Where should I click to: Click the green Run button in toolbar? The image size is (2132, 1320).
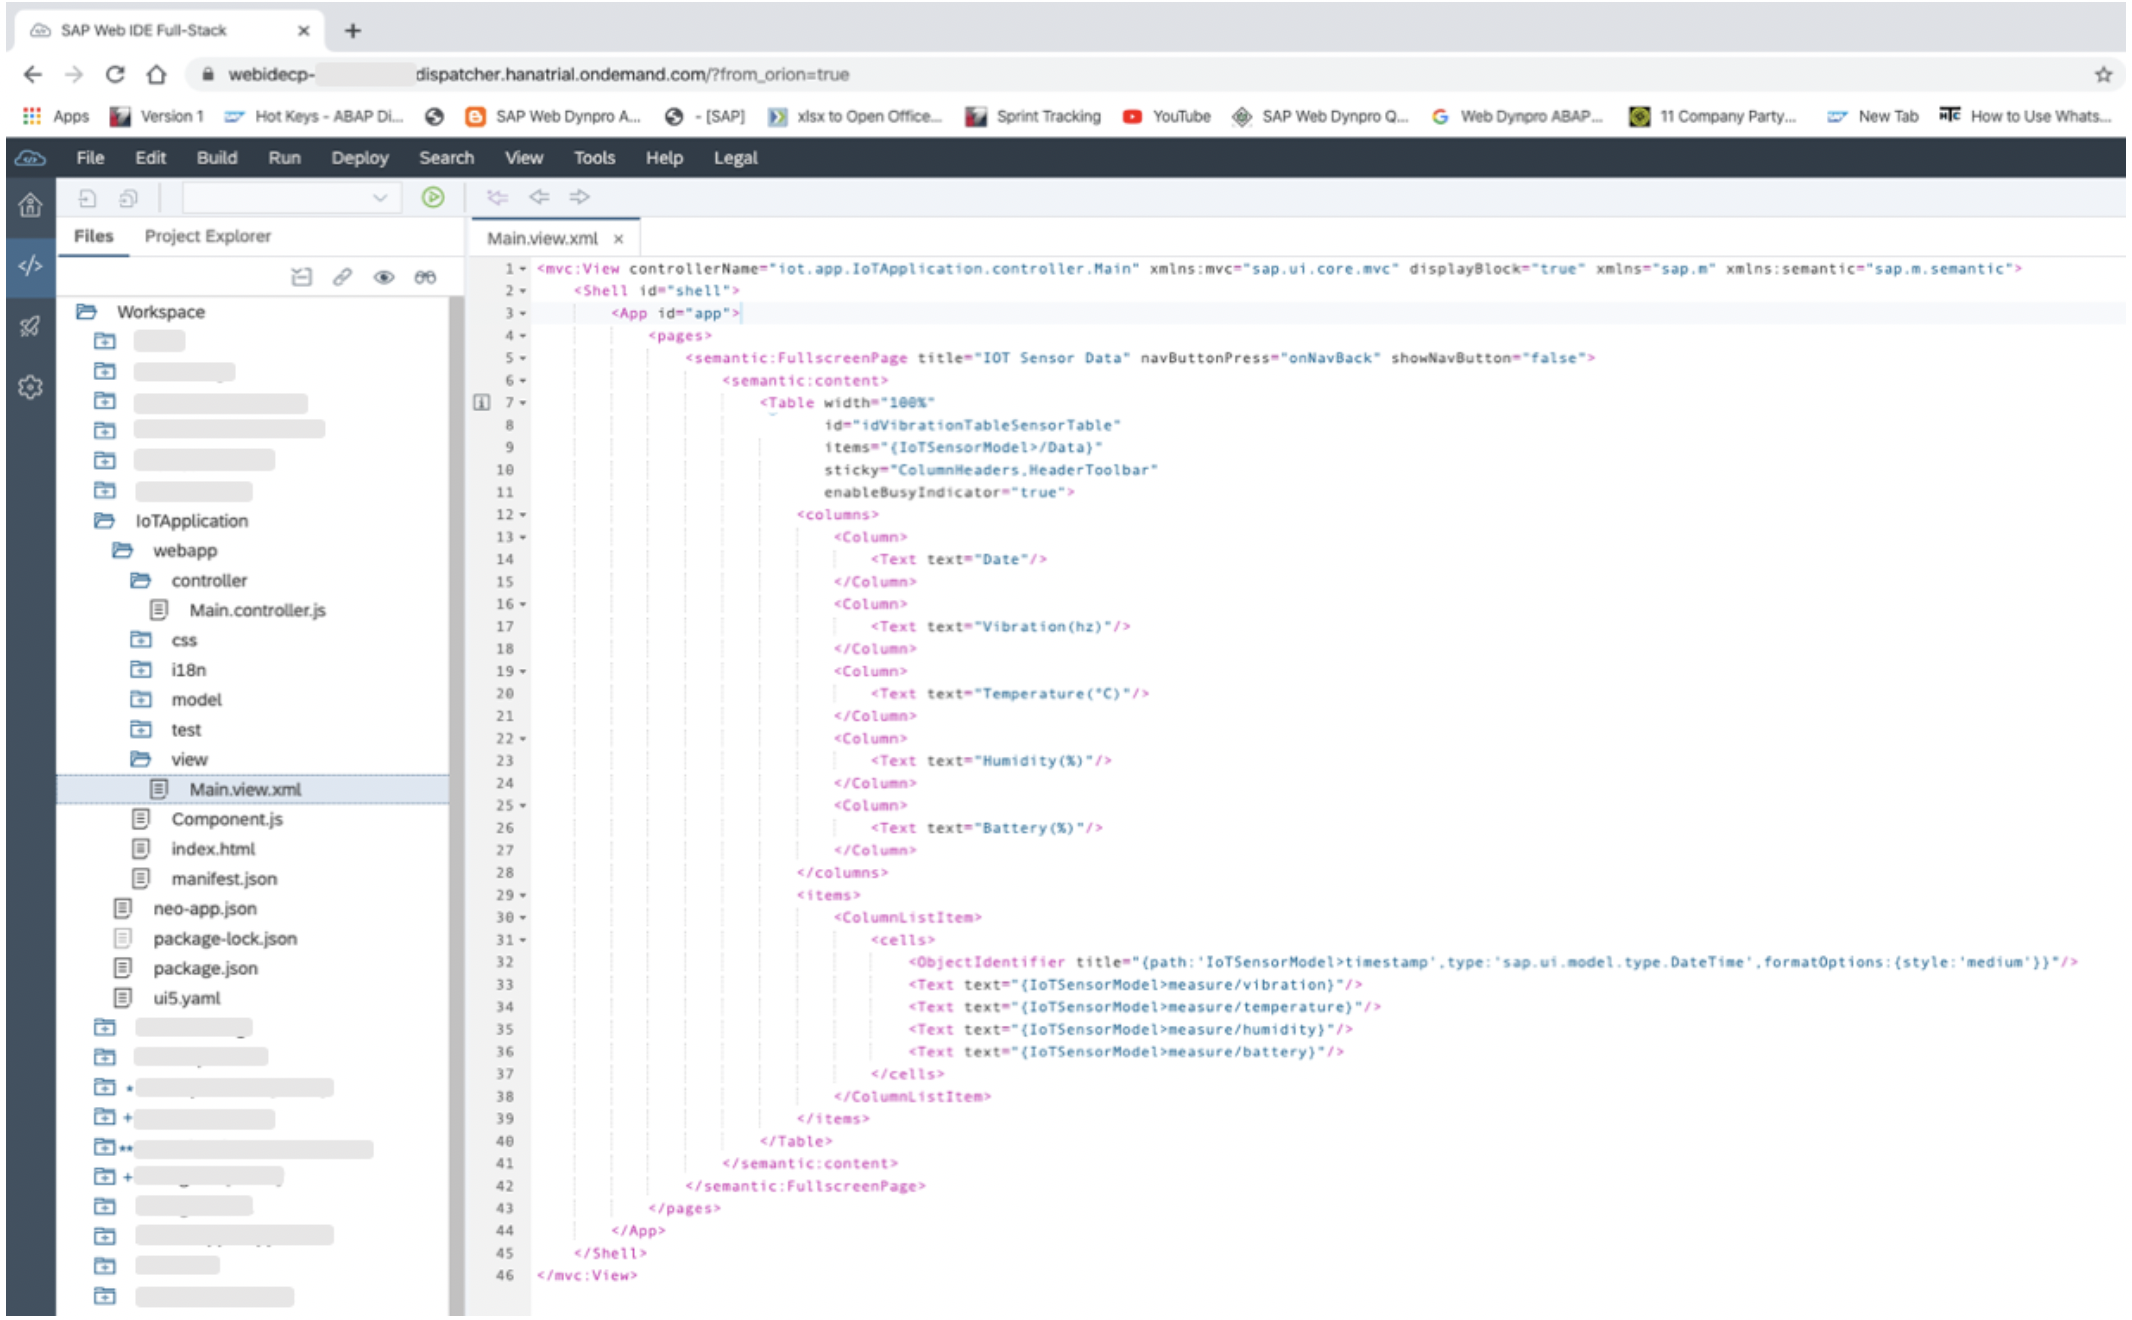433,197
